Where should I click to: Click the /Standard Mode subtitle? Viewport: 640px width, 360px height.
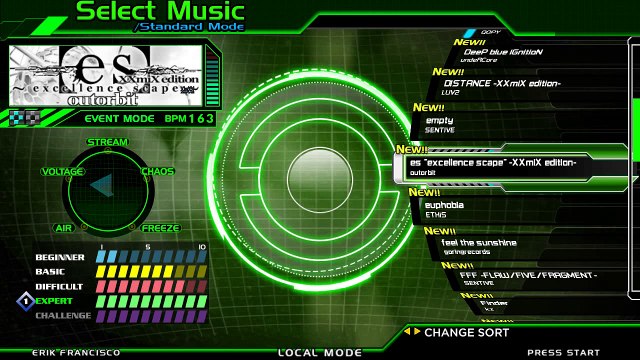point(190,27)
